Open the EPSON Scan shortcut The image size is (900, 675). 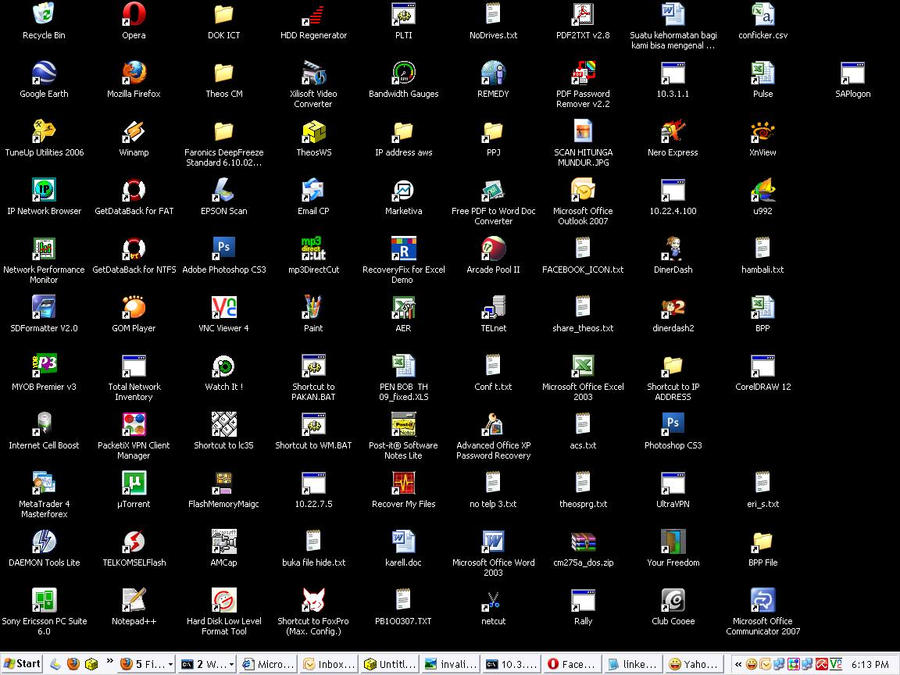coord(224,190)
